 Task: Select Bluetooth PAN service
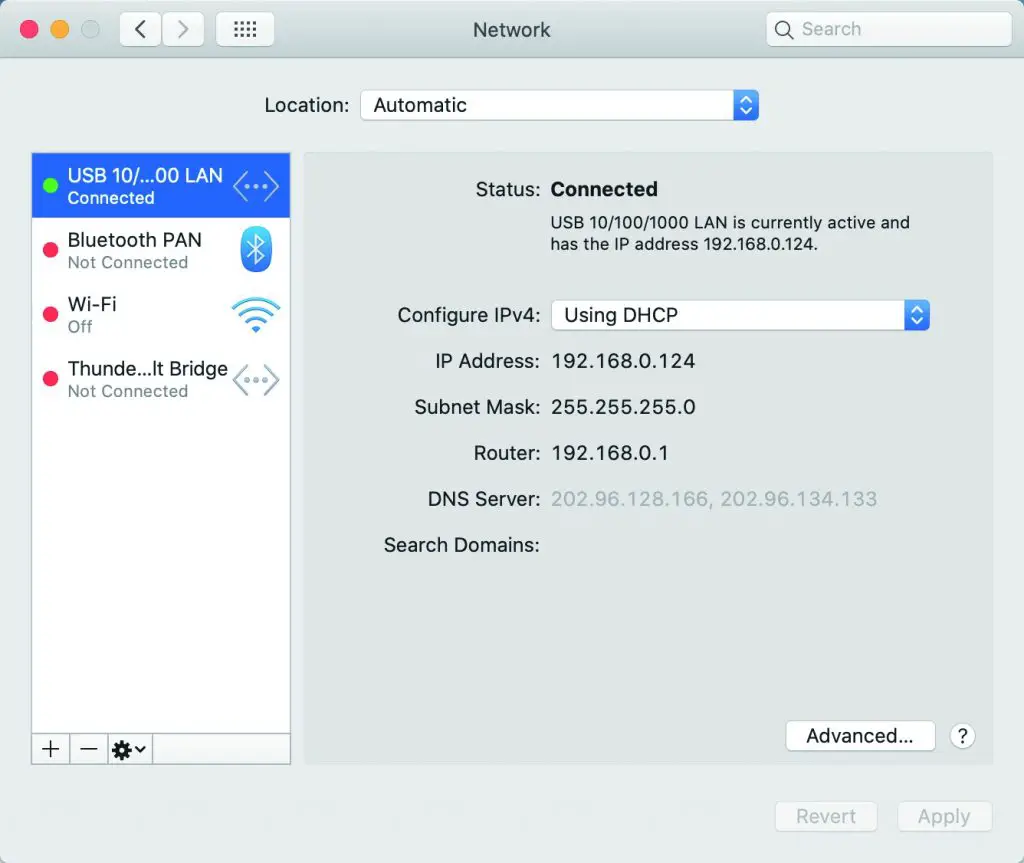point(161,250)
